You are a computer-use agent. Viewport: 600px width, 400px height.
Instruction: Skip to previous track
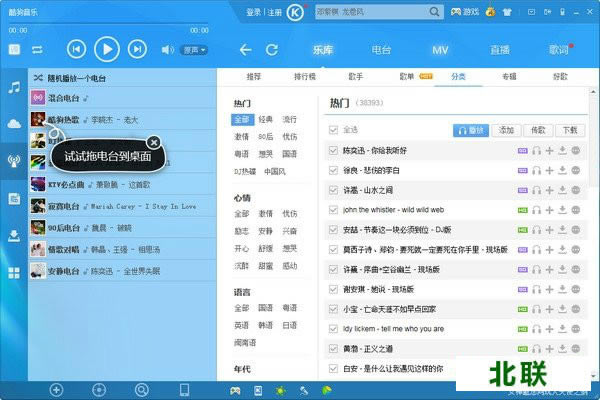pyautogui.click(x=76, y=49)
